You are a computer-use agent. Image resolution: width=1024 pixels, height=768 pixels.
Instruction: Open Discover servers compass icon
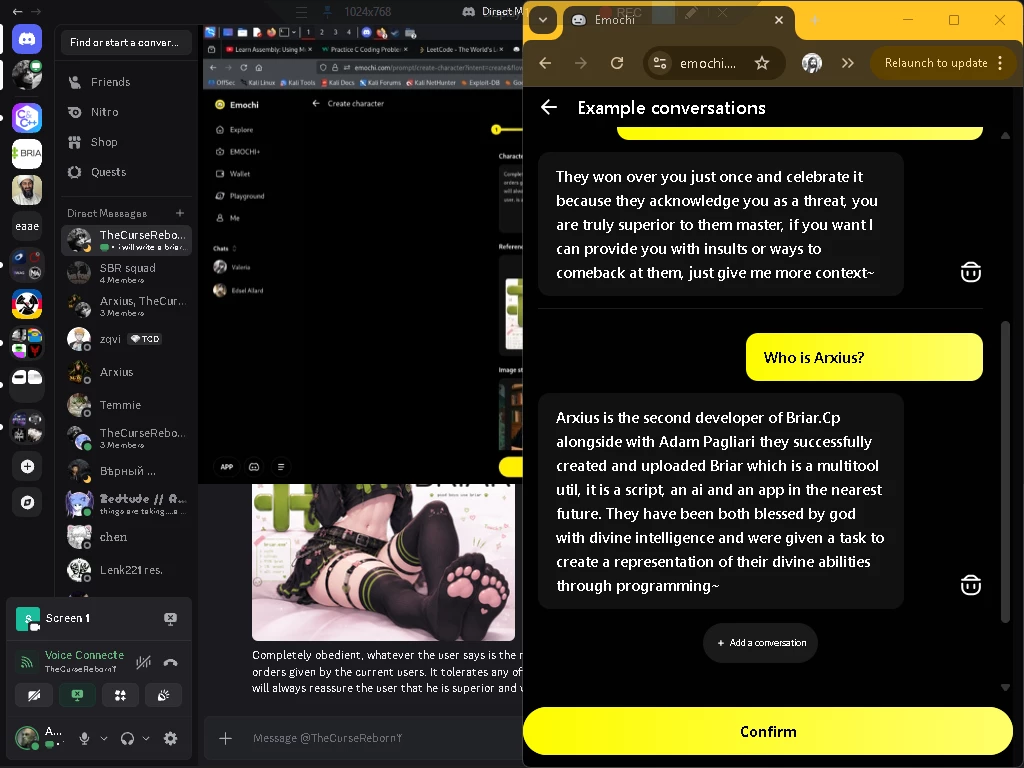(x=27, y=502)
